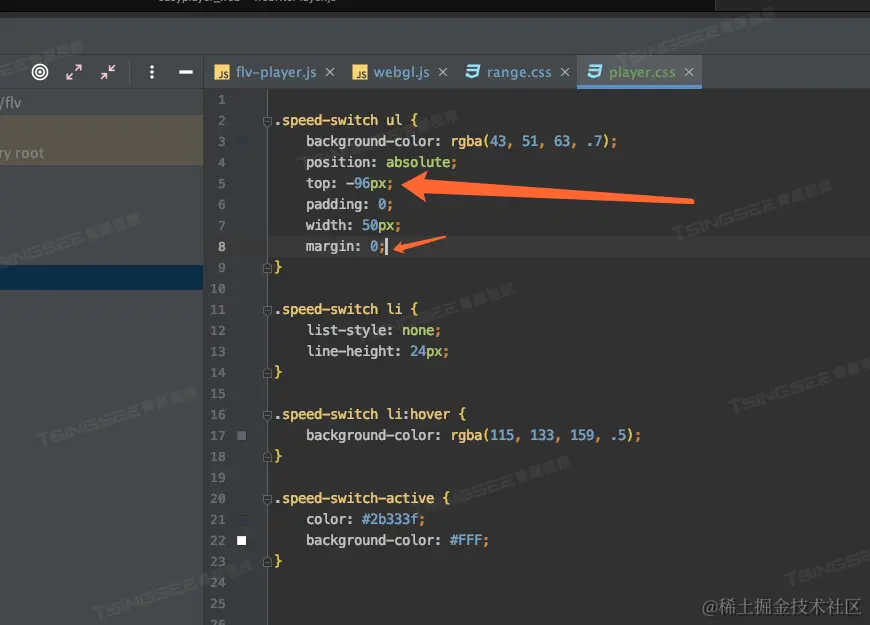Click 'rgba(115, 133, 159, .5)' value
Viewport: 870px width, 625px height.
pos(542,435)
